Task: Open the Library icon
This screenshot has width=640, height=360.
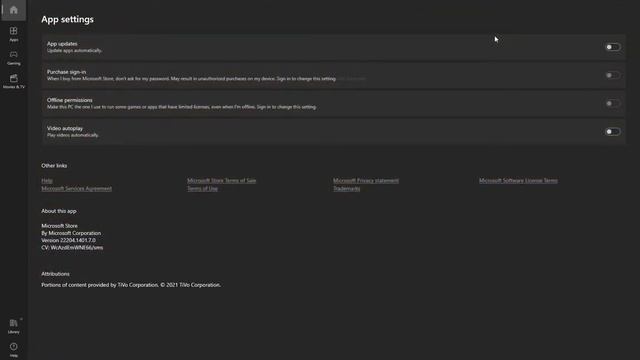Action: (13, 326)
